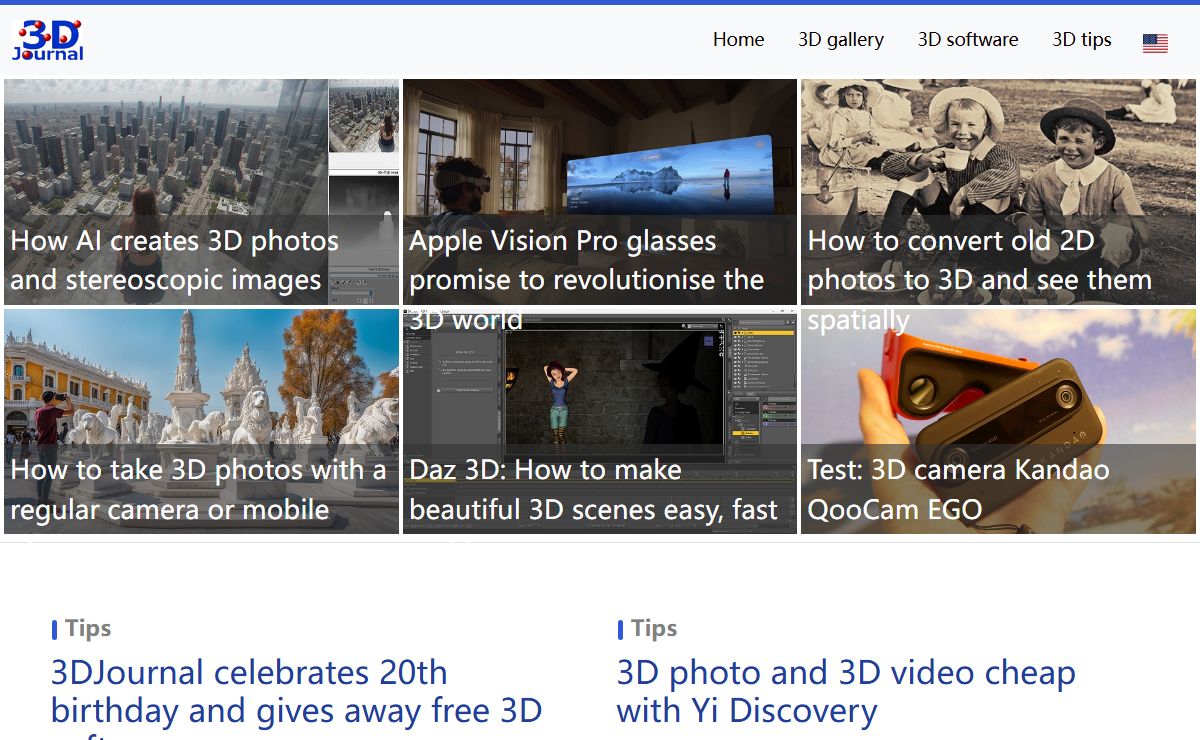1200x740 pixels.
Task: Open the US flag language selector
Action: [1155, 43]
